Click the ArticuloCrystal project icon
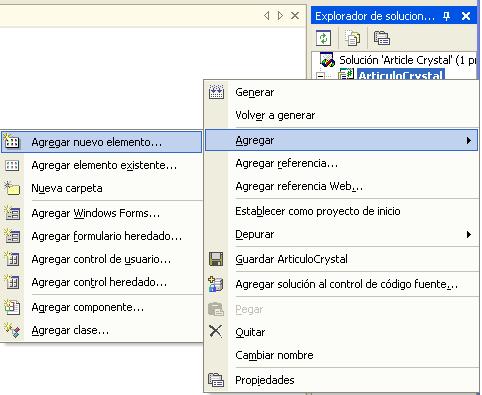 point(346,74)
